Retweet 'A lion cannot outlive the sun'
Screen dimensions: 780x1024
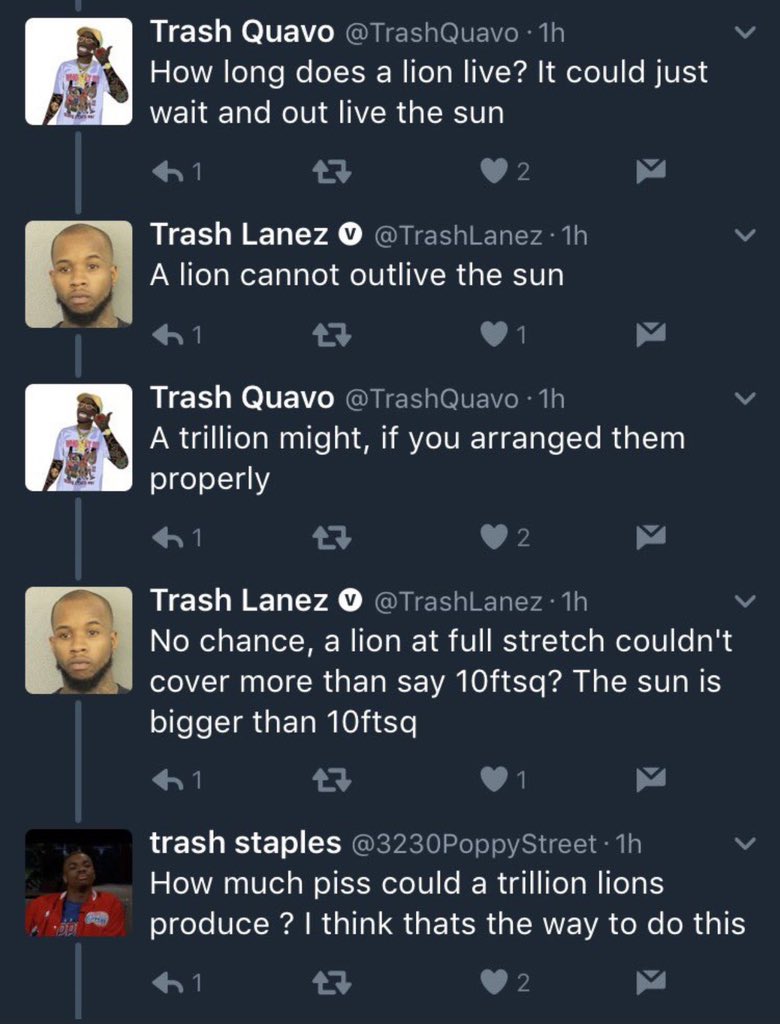point(332,335)
